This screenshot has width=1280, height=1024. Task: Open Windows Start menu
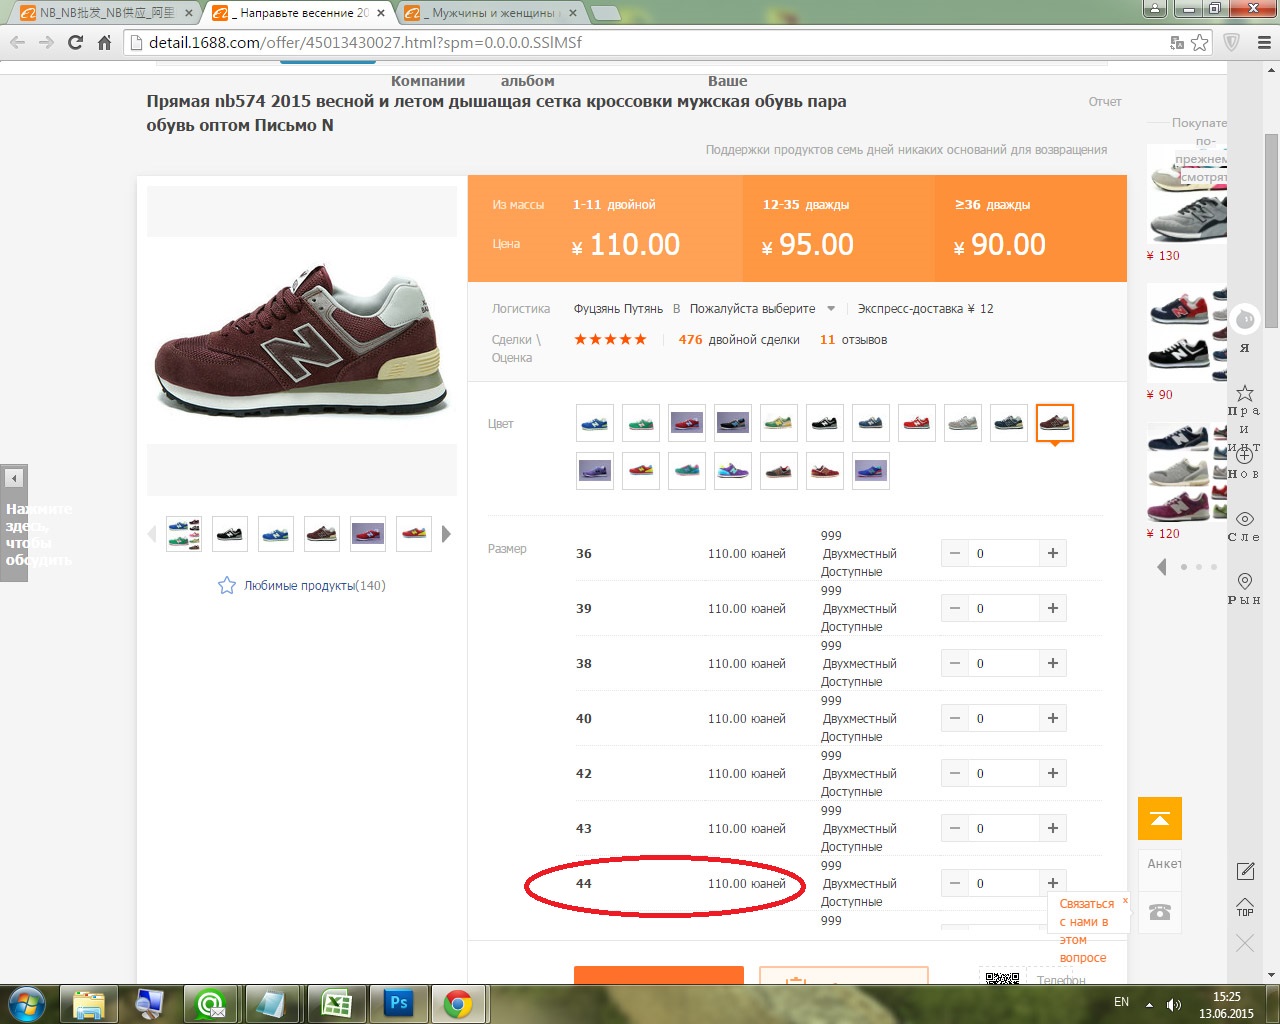click(27, 1003)
